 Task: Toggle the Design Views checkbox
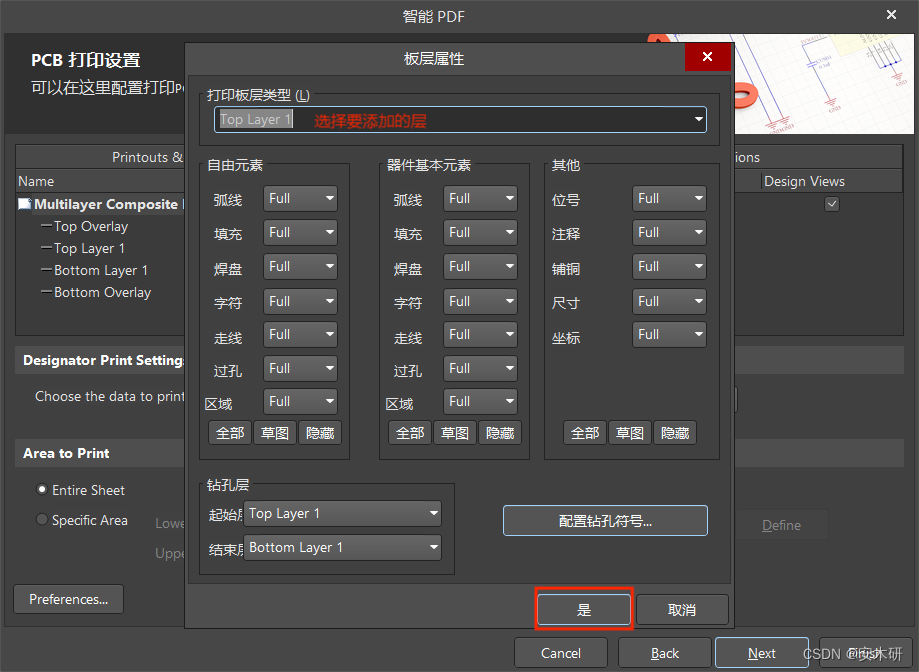[x=832, y=203]
